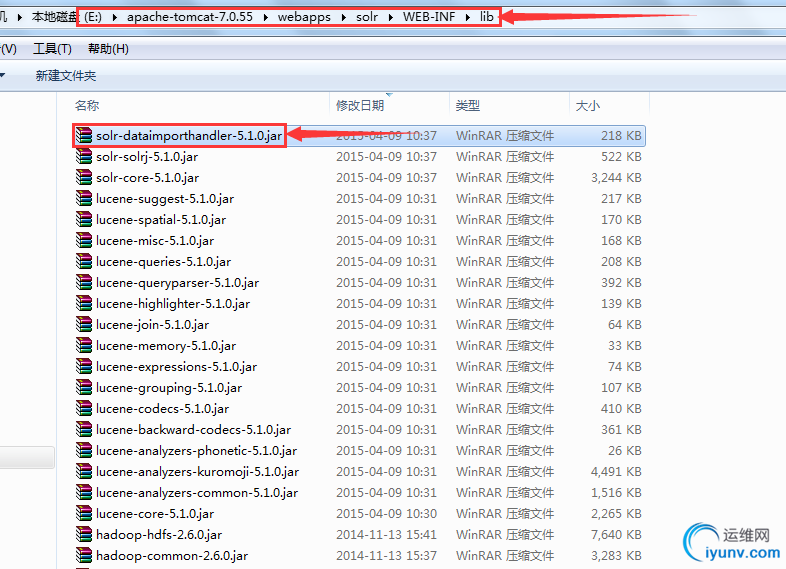786x569 pixels.
Task: Click the lucene-misc-5.1.0.jar archive icon
Action: pyautogui.click(x=84, y=241)
